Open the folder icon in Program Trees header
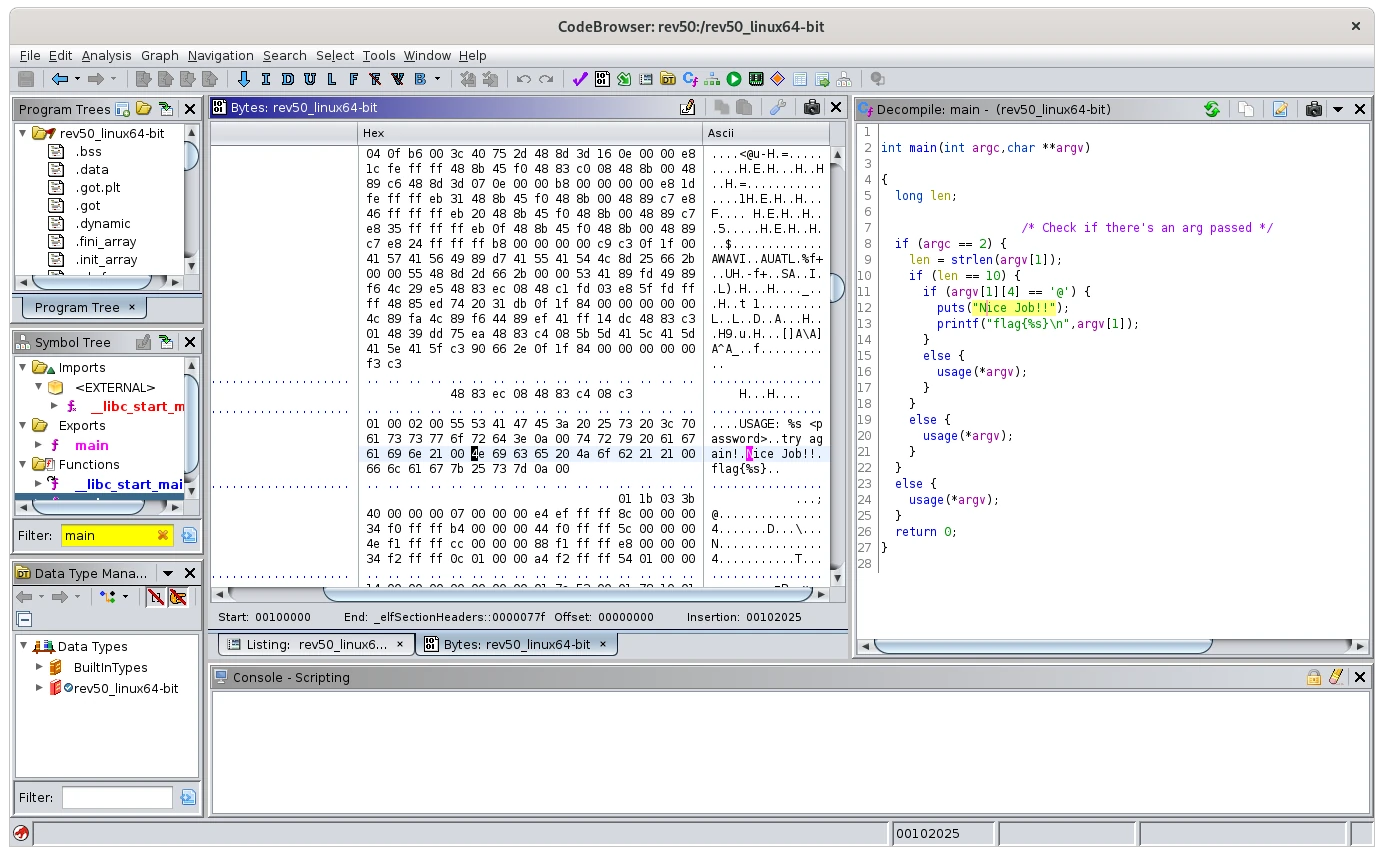Viewport: 1384px width, 856px height. [144, 108]
